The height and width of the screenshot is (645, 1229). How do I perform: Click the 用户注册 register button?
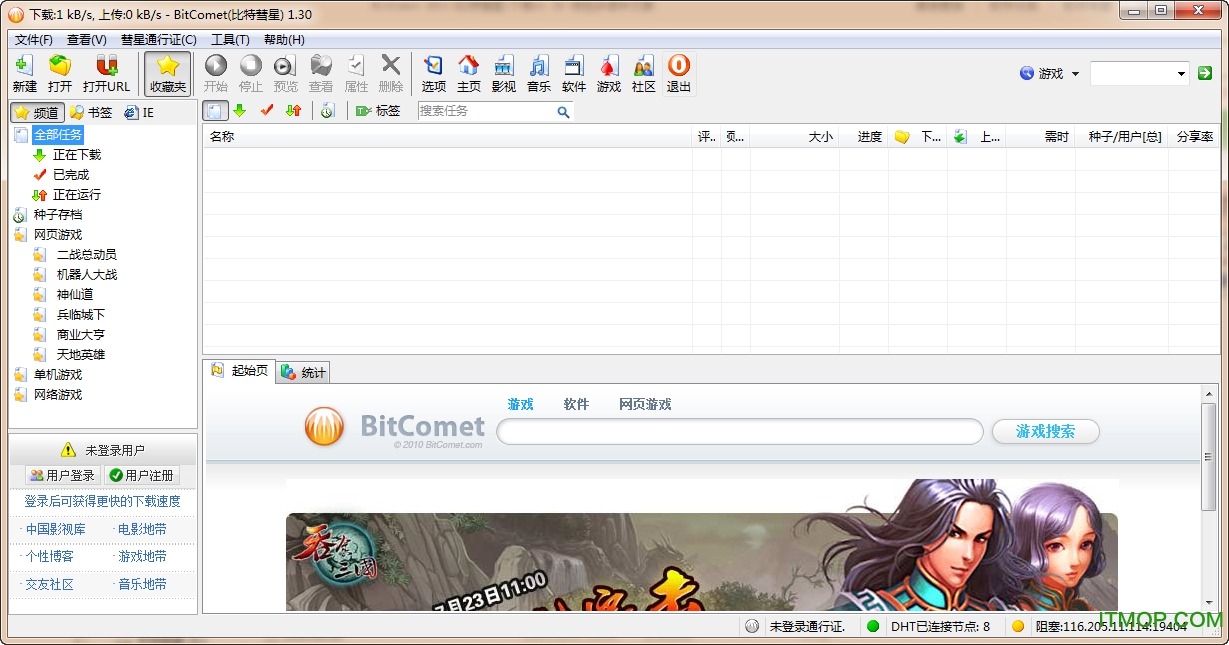[x=142, y=476]
